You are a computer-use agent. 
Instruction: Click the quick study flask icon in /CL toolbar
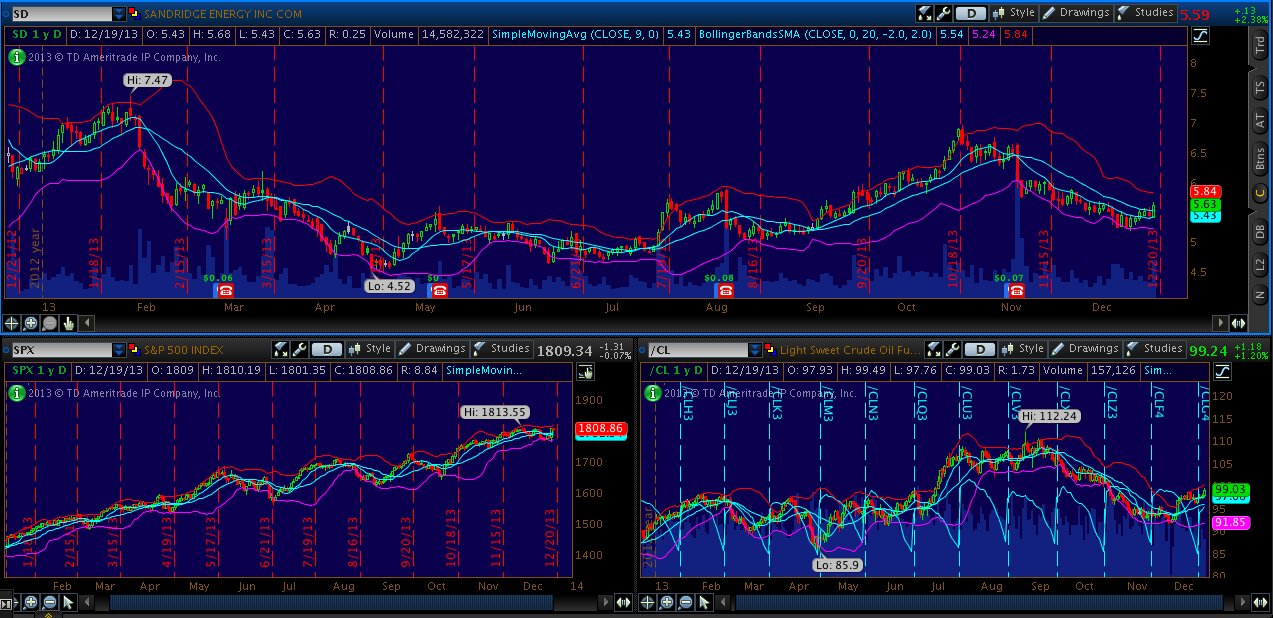(x=933, y=349)
